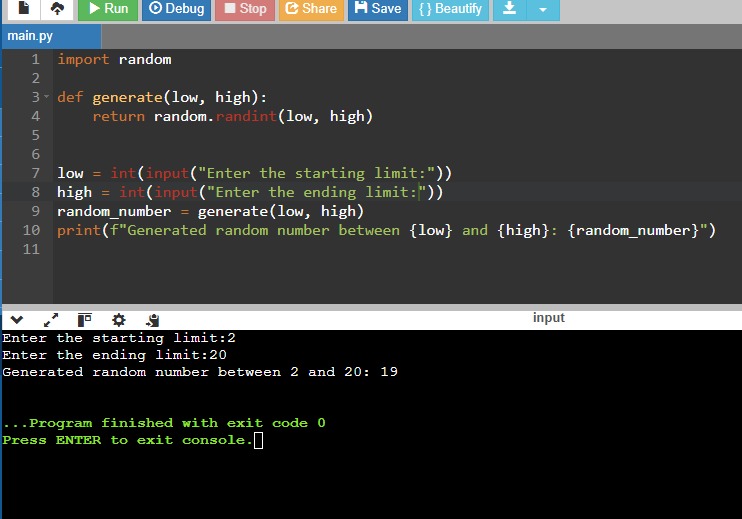Change the console layout with the panel icon
742x519 pixels.
pyautogui.click(x=85, y=320)
